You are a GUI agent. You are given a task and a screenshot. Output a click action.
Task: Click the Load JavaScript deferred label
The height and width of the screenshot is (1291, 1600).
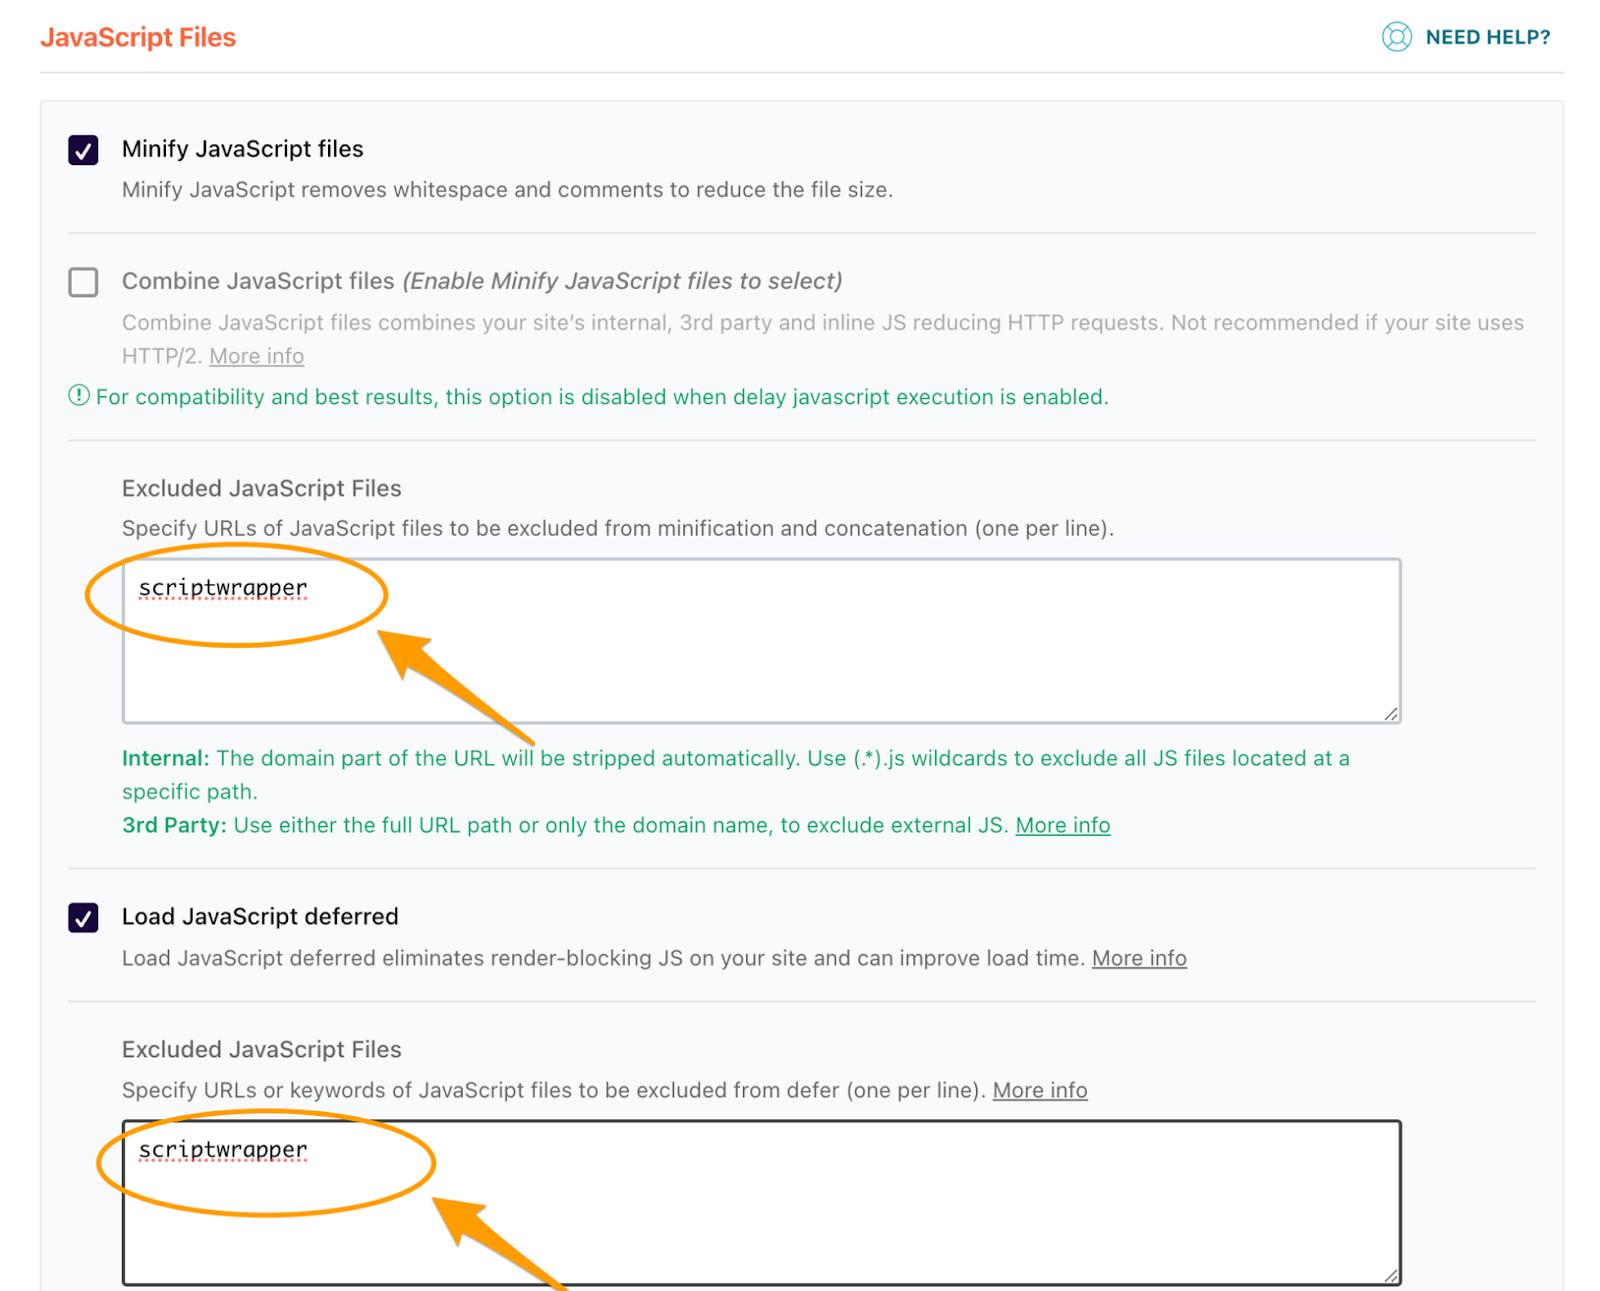tap(260, 917)
